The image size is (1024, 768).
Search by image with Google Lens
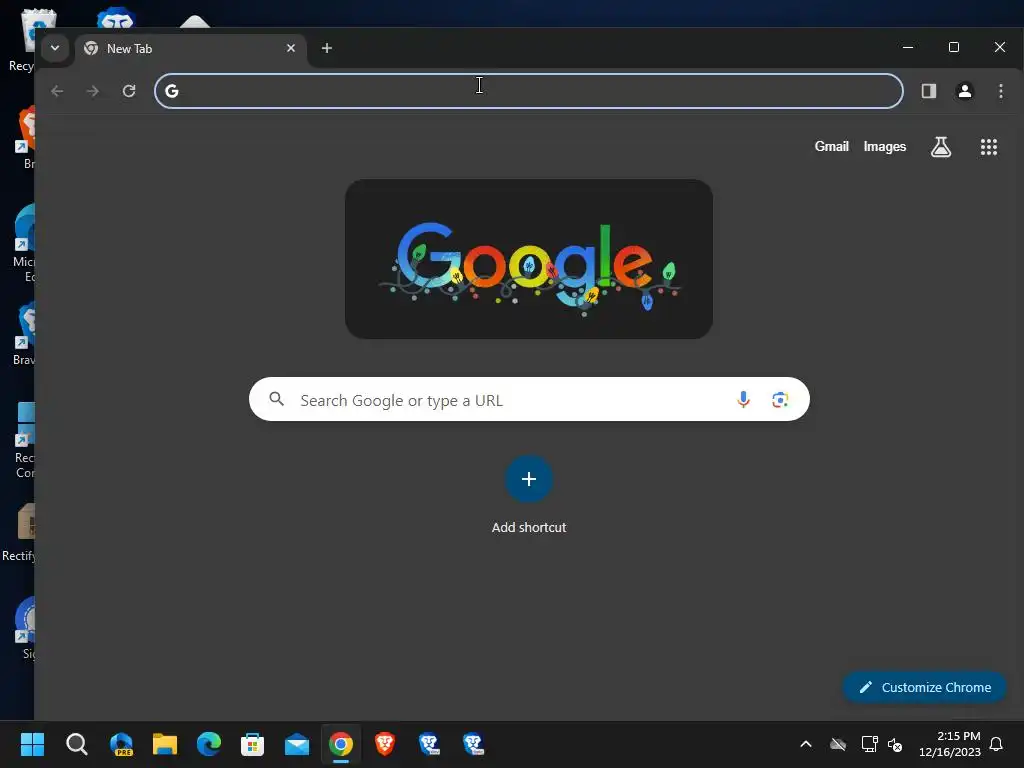coord(780,399)
